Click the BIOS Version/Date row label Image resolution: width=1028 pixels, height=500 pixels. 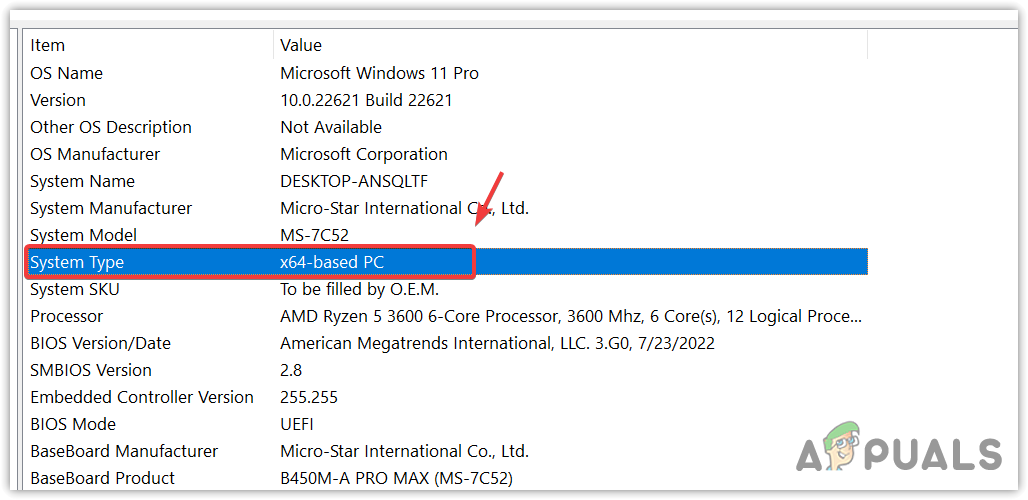click(x=100, y=343)
